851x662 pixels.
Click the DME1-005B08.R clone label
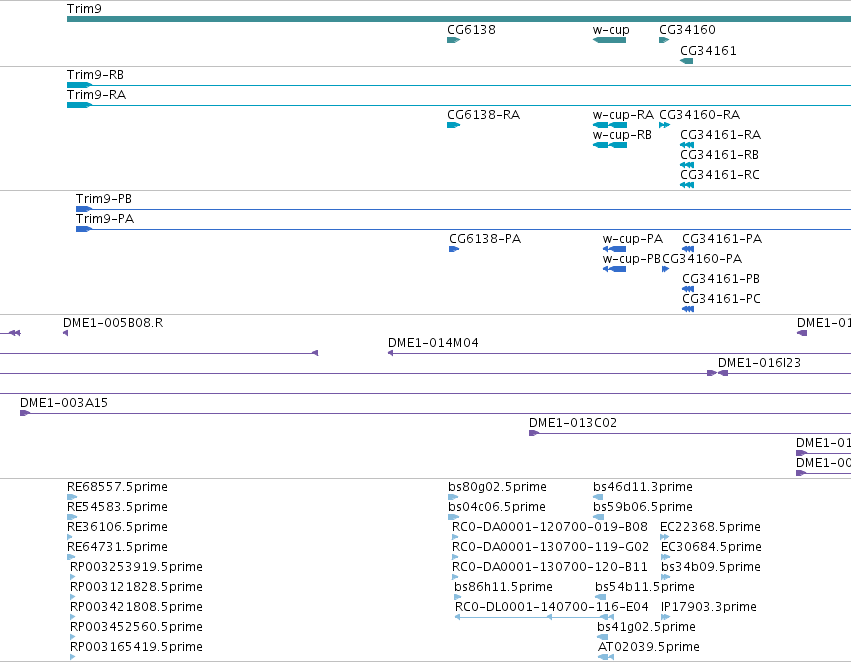[113, 323]
